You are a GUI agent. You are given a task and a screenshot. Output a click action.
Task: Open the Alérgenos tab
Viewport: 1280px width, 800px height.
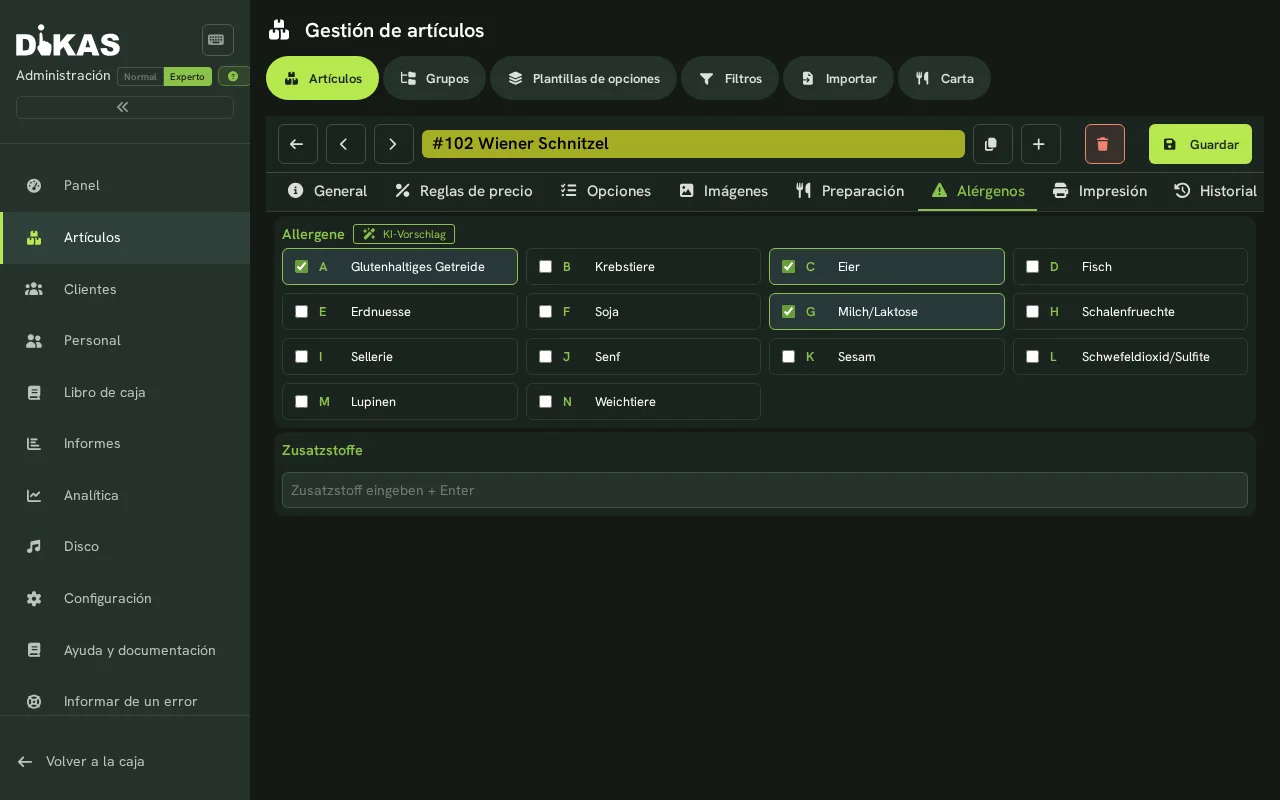(x=978, y=191)
